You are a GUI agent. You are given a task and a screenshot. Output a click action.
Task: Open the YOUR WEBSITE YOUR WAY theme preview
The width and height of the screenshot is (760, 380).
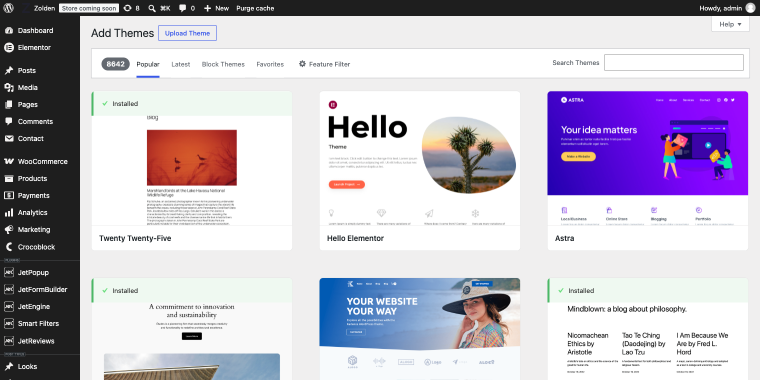[420, 329]
